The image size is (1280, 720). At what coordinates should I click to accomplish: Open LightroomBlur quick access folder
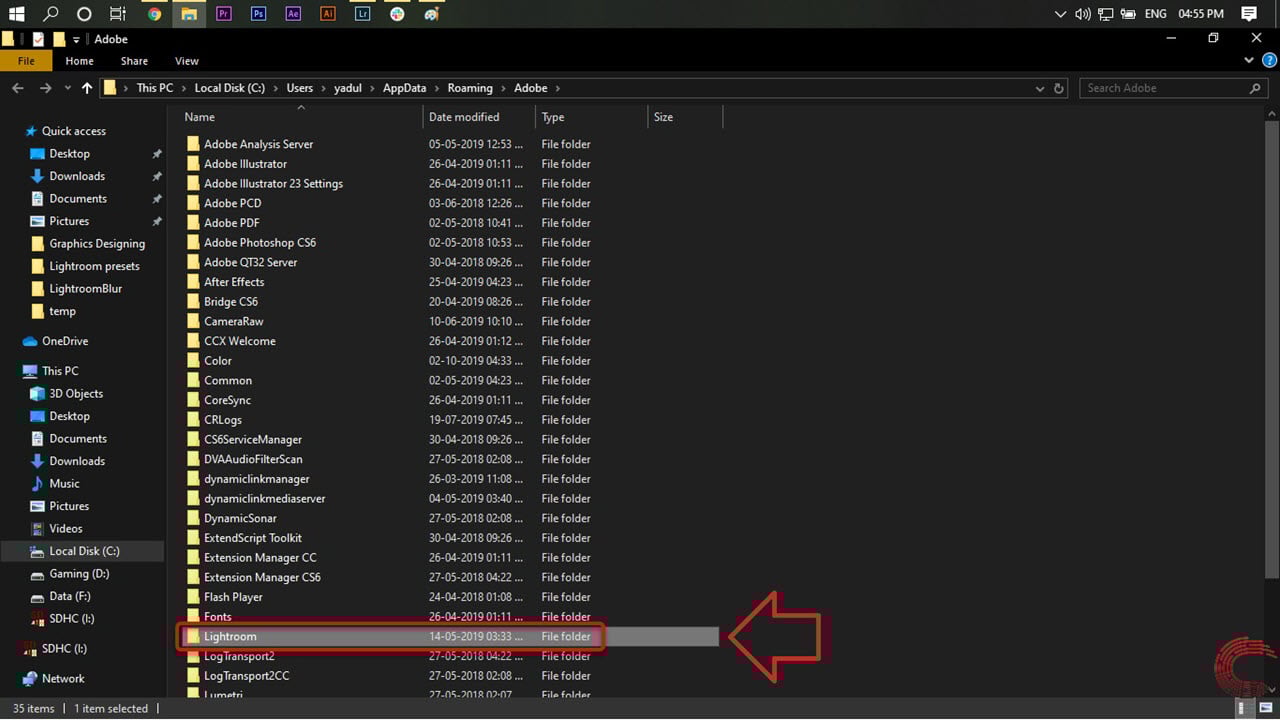tap(86, 289)
